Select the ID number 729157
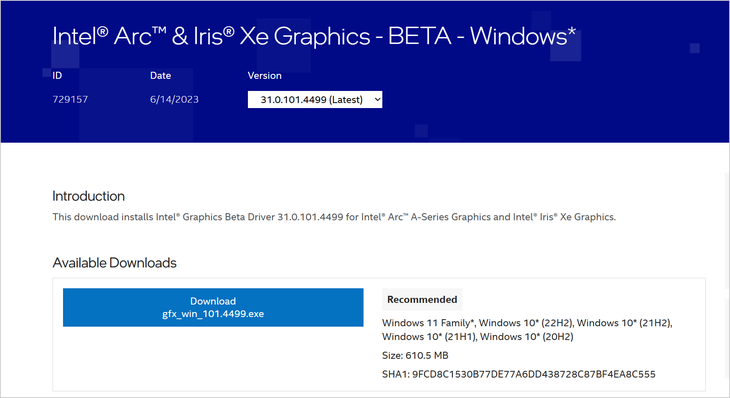This screenshot has width=730, height=398. (70, 99)
